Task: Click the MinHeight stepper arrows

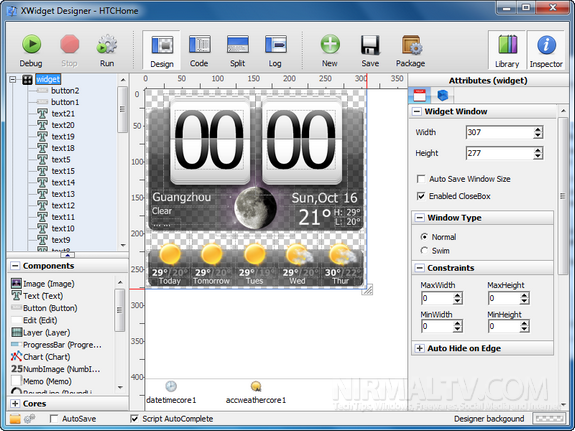Action: 524,326
